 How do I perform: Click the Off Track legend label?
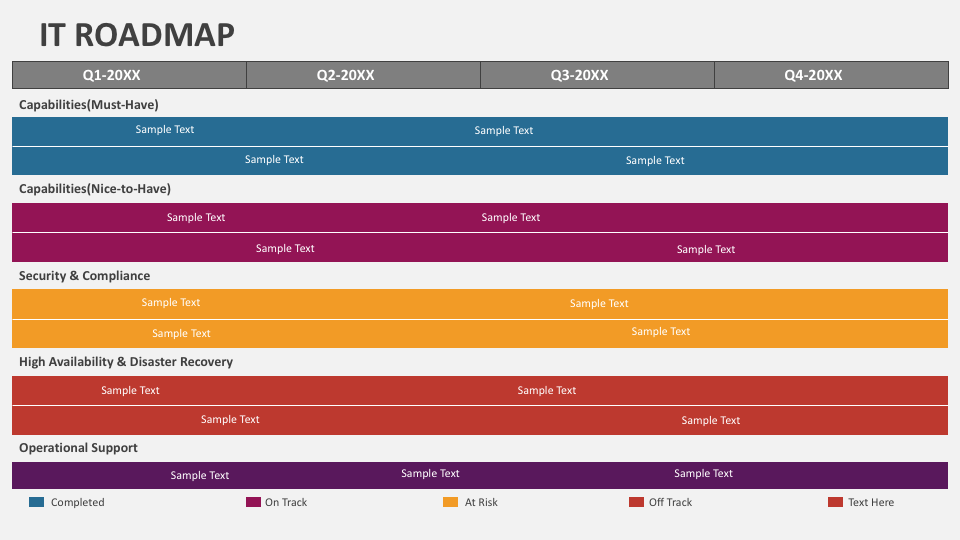[670, 502]
